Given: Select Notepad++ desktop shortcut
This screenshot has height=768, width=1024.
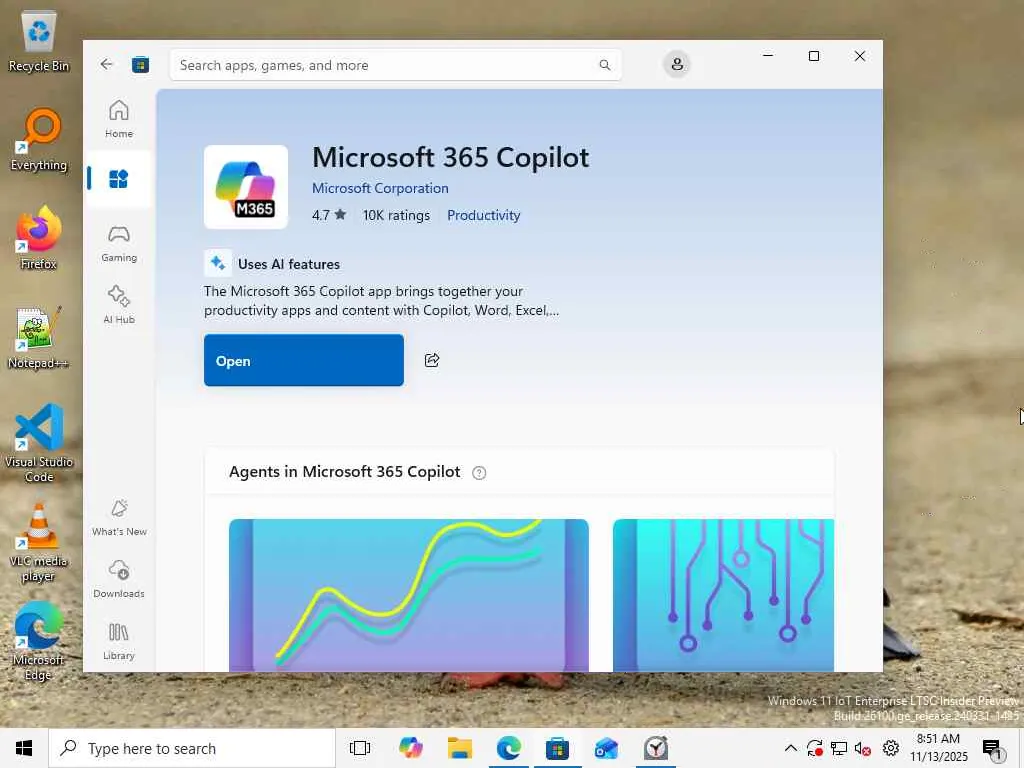Looking at the screenshot, I should pyautogui.click(x=39, y=338).
